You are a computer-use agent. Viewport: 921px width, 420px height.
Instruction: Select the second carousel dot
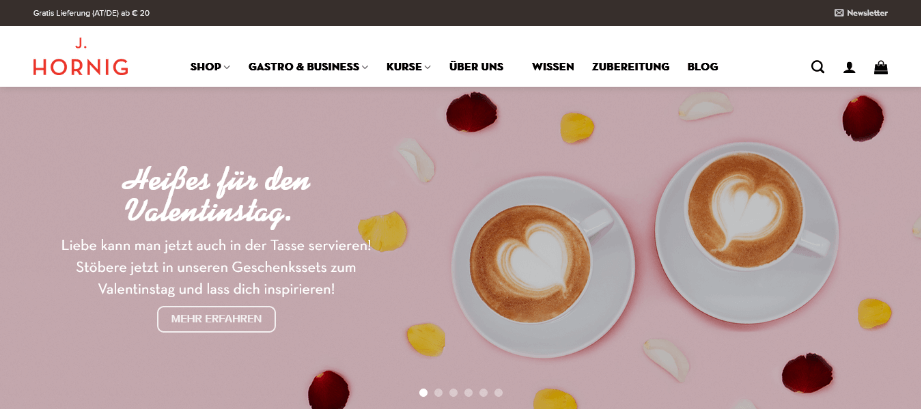coord(438,393)
